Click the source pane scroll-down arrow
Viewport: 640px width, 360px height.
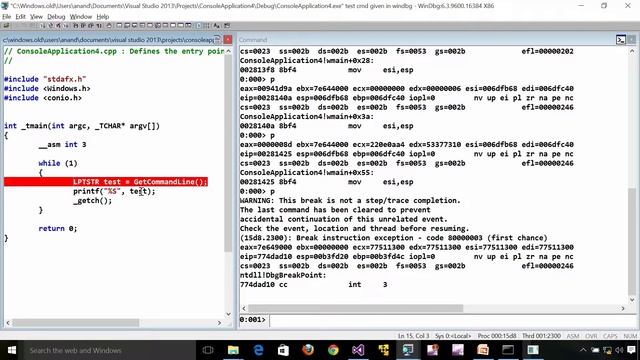[228, 314]
